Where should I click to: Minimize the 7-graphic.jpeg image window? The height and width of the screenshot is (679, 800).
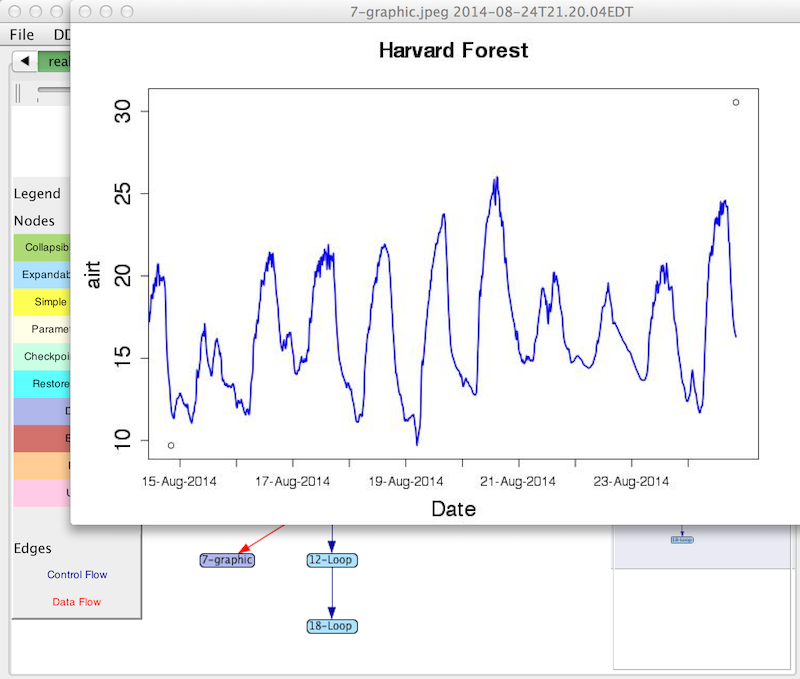[x=106, y=11]
